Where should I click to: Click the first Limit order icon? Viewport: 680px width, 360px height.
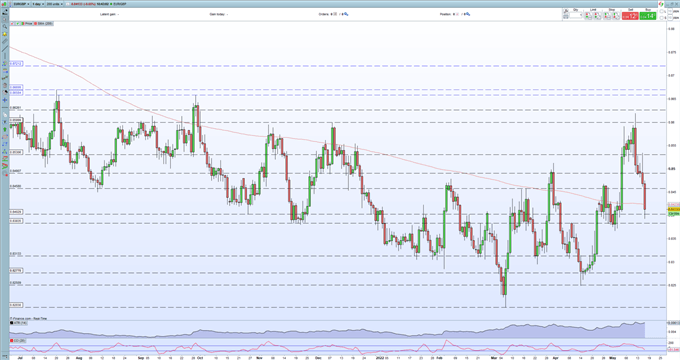pyautogui.click(x=588, y=16)
